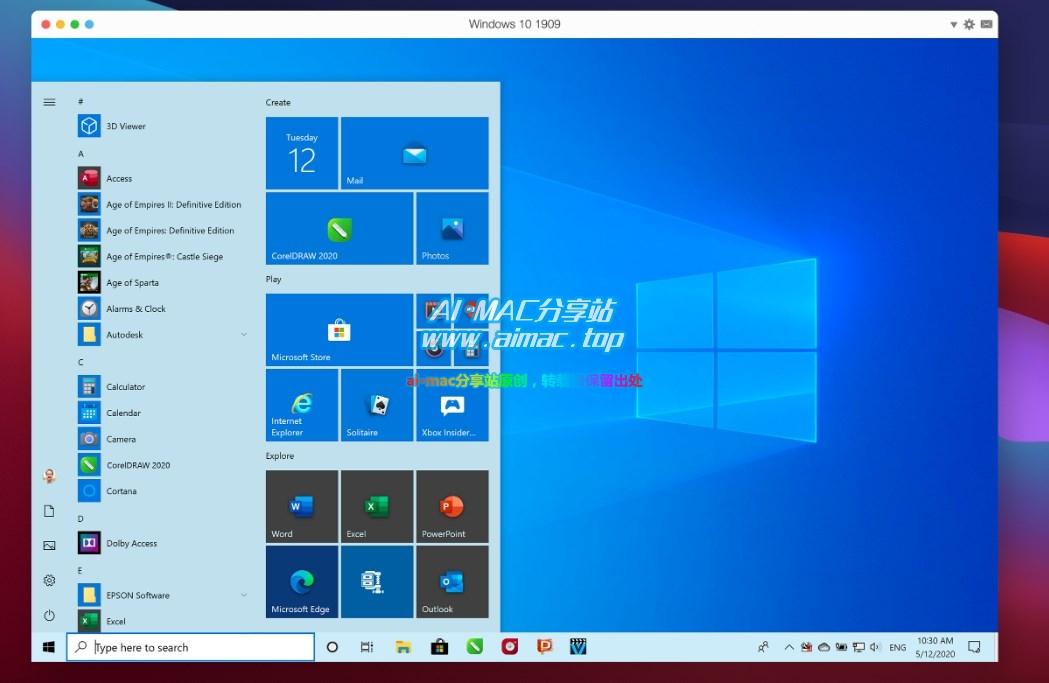Open the user account menu
Screen dimensions: 1049x683
pos(50,476)
